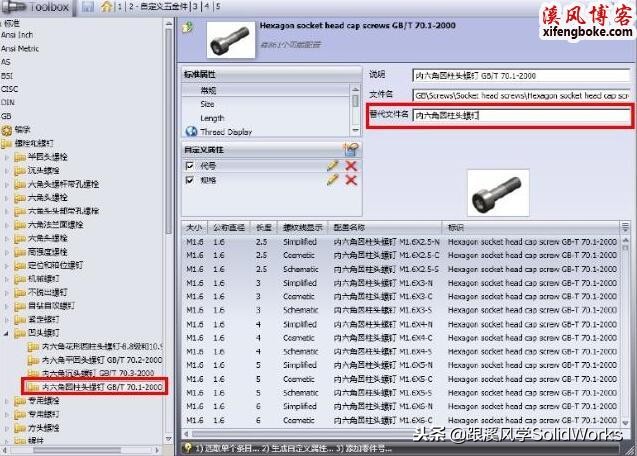
Task: Select Length in standard properties list
Action: tap(265, 118)
